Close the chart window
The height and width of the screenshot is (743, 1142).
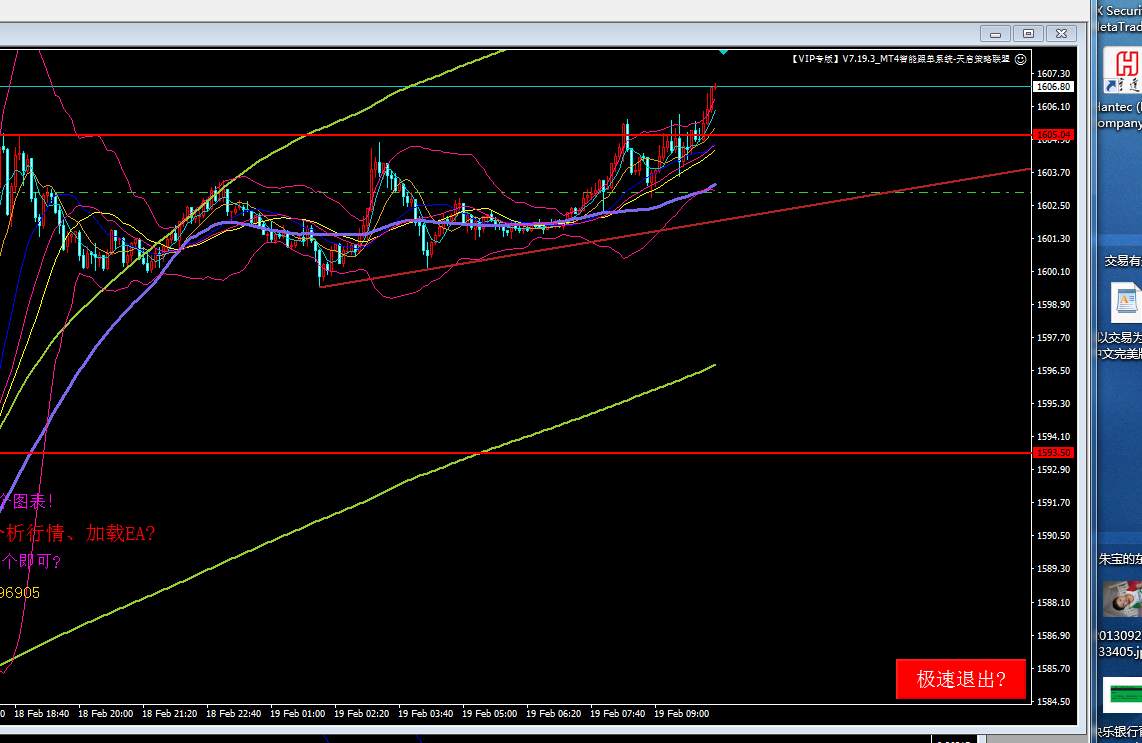[1061, 34]
